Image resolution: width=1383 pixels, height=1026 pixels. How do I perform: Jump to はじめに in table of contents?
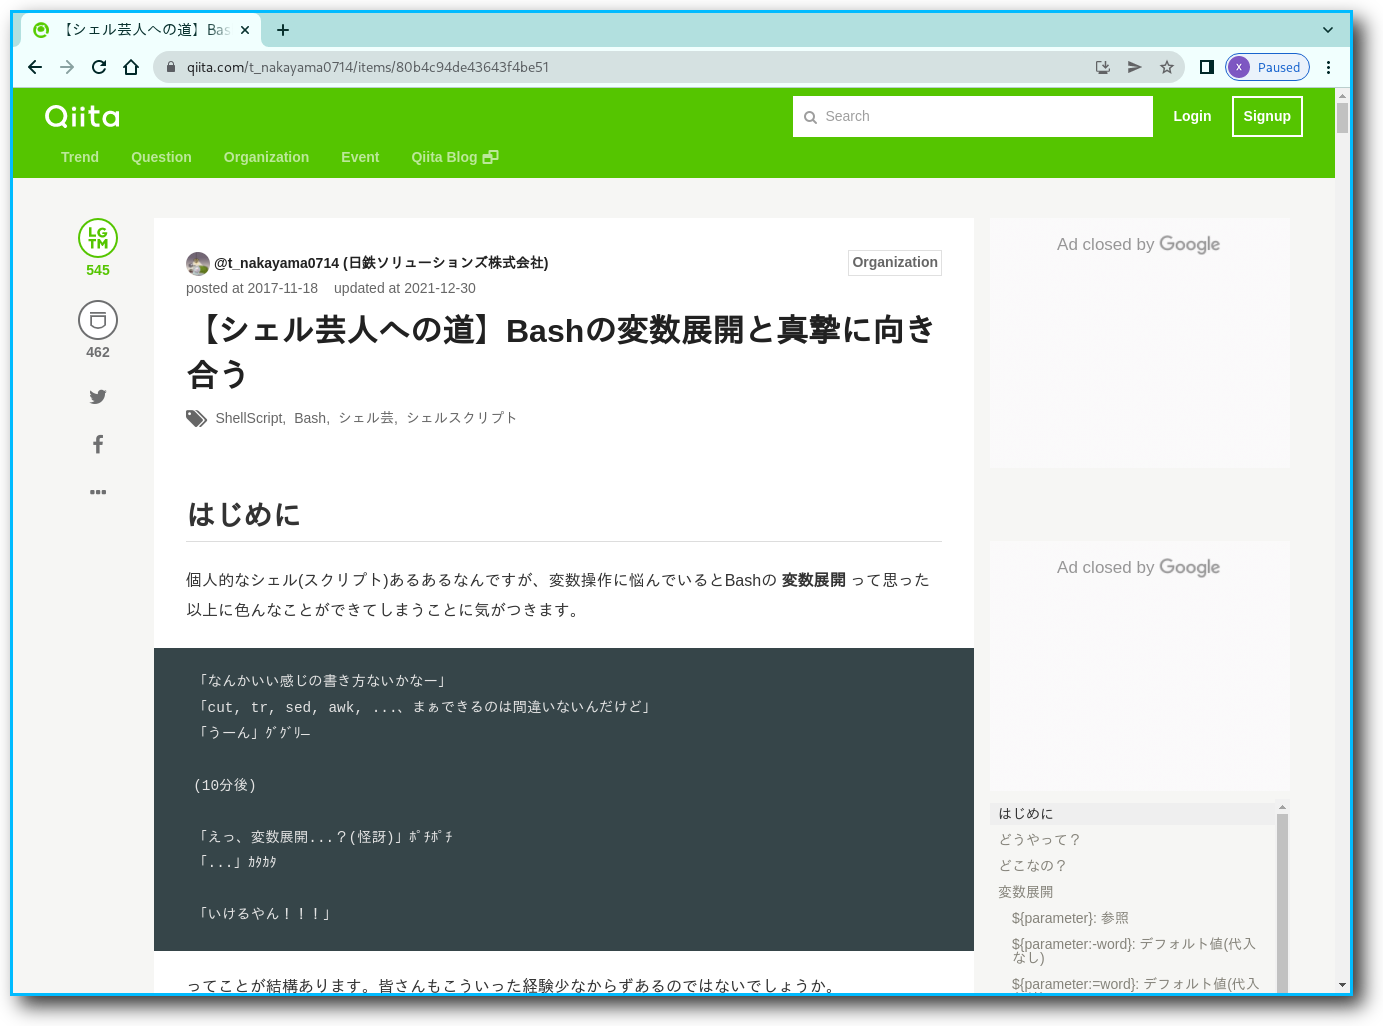click(1026, 814)
